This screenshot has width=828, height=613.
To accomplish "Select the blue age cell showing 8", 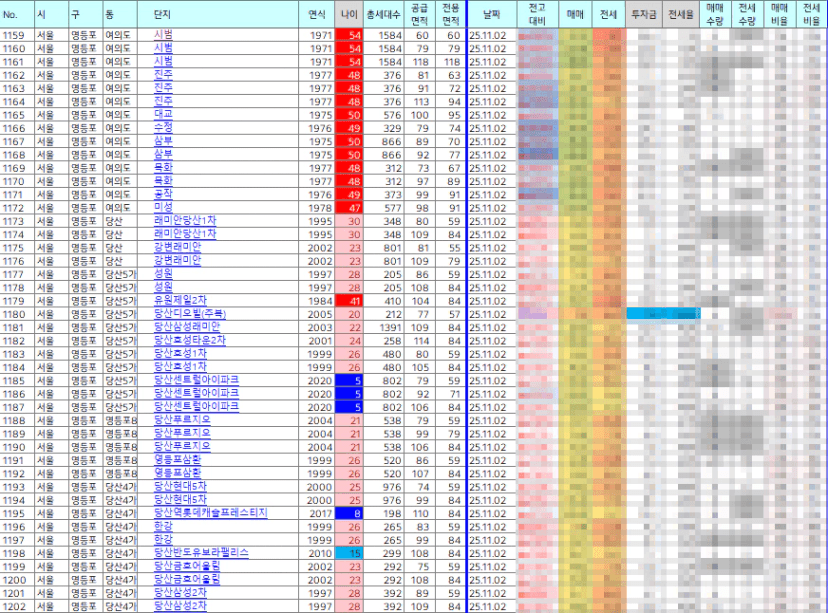I will coord(349,513).
